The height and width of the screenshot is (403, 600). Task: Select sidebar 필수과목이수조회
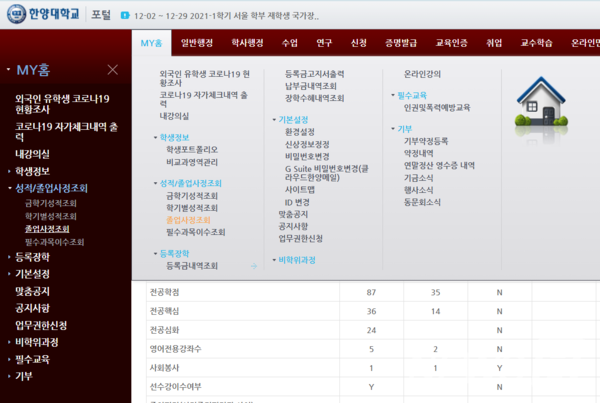pos(54,242)
